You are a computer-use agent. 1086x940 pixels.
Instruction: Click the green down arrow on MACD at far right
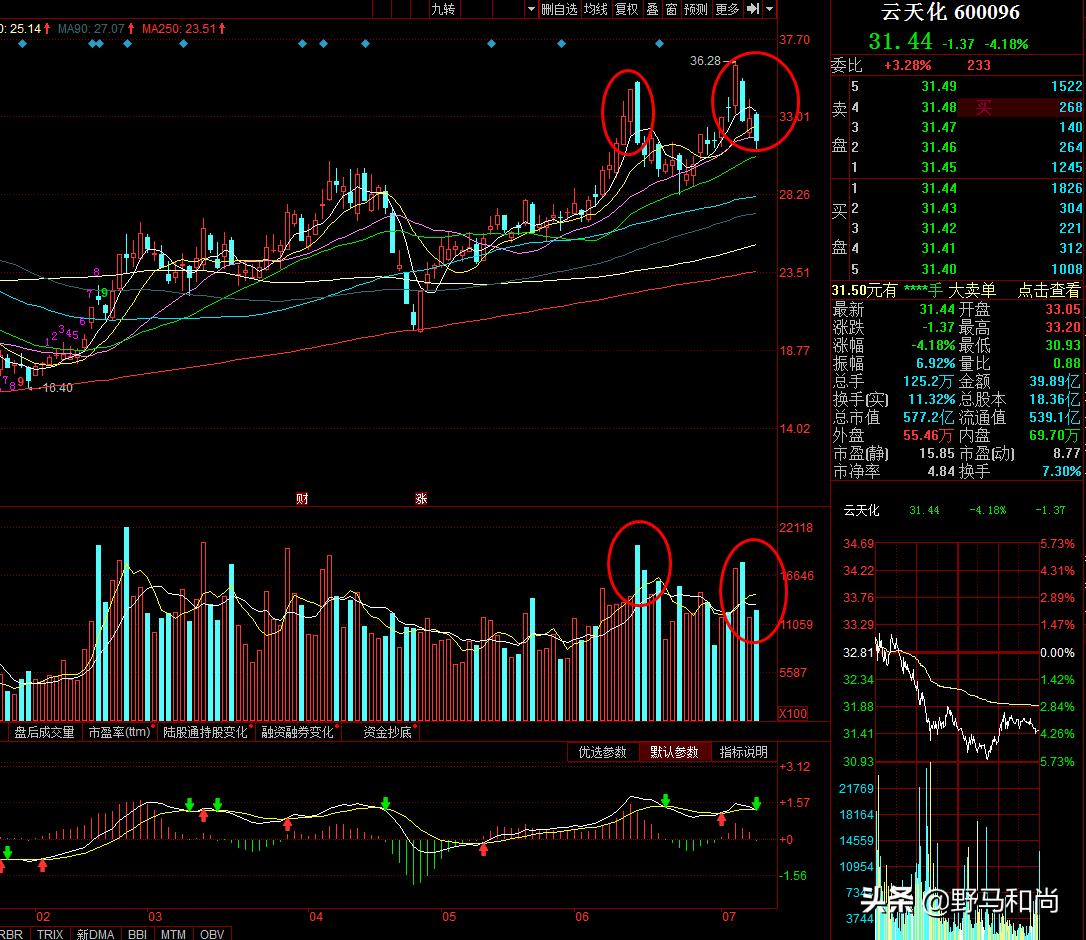pos(757,803)
